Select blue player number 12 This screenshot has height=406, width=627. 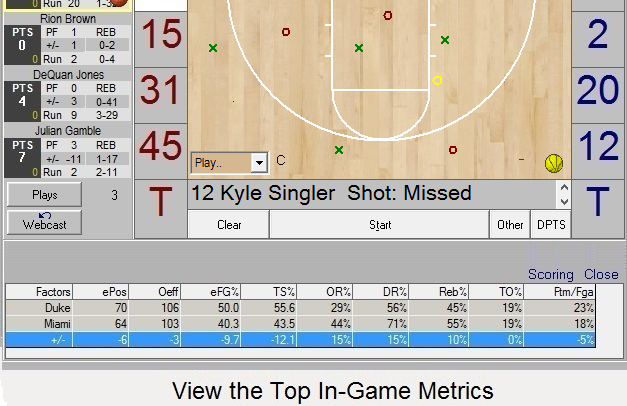(x=598, y=147)
